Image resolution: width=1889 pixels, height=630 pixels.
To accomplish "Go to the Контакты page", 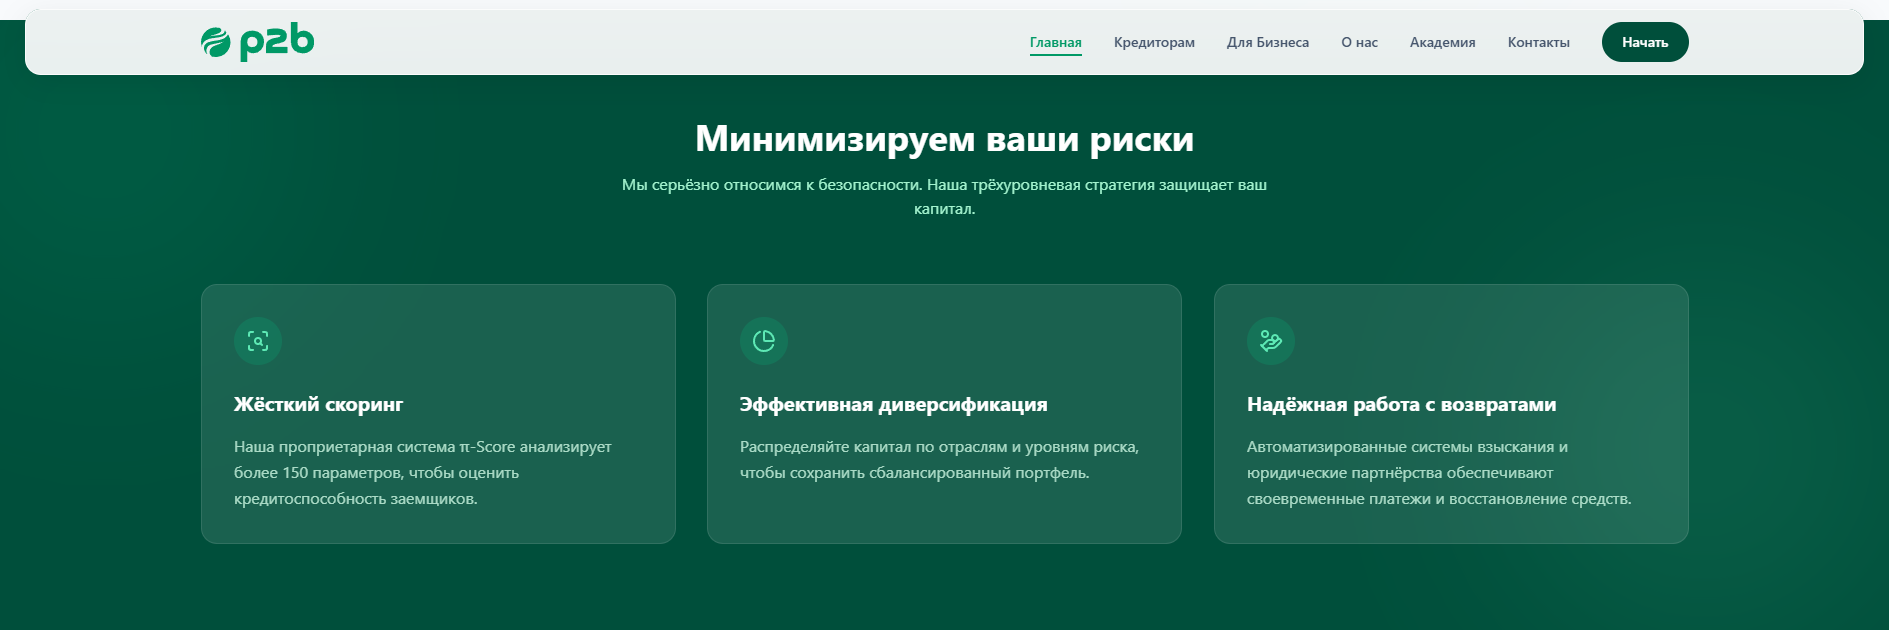I will [x=1538, y=42].
